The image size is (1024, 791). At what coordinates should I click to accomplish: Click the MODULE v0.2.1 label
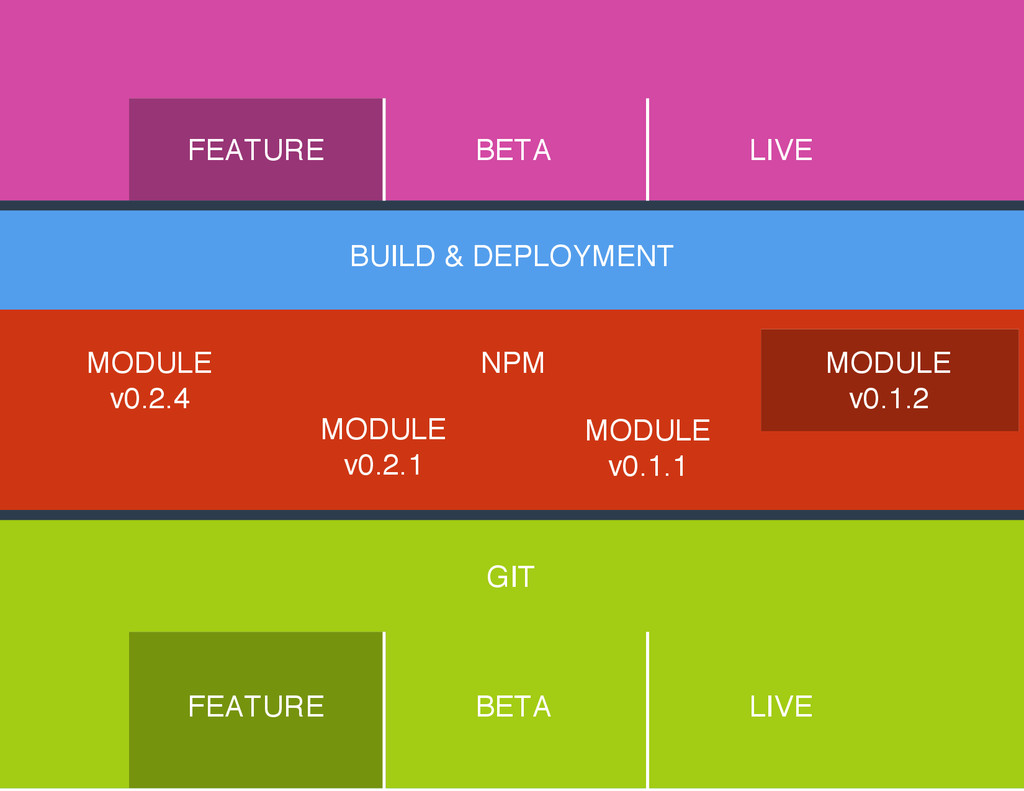(383, 447)
